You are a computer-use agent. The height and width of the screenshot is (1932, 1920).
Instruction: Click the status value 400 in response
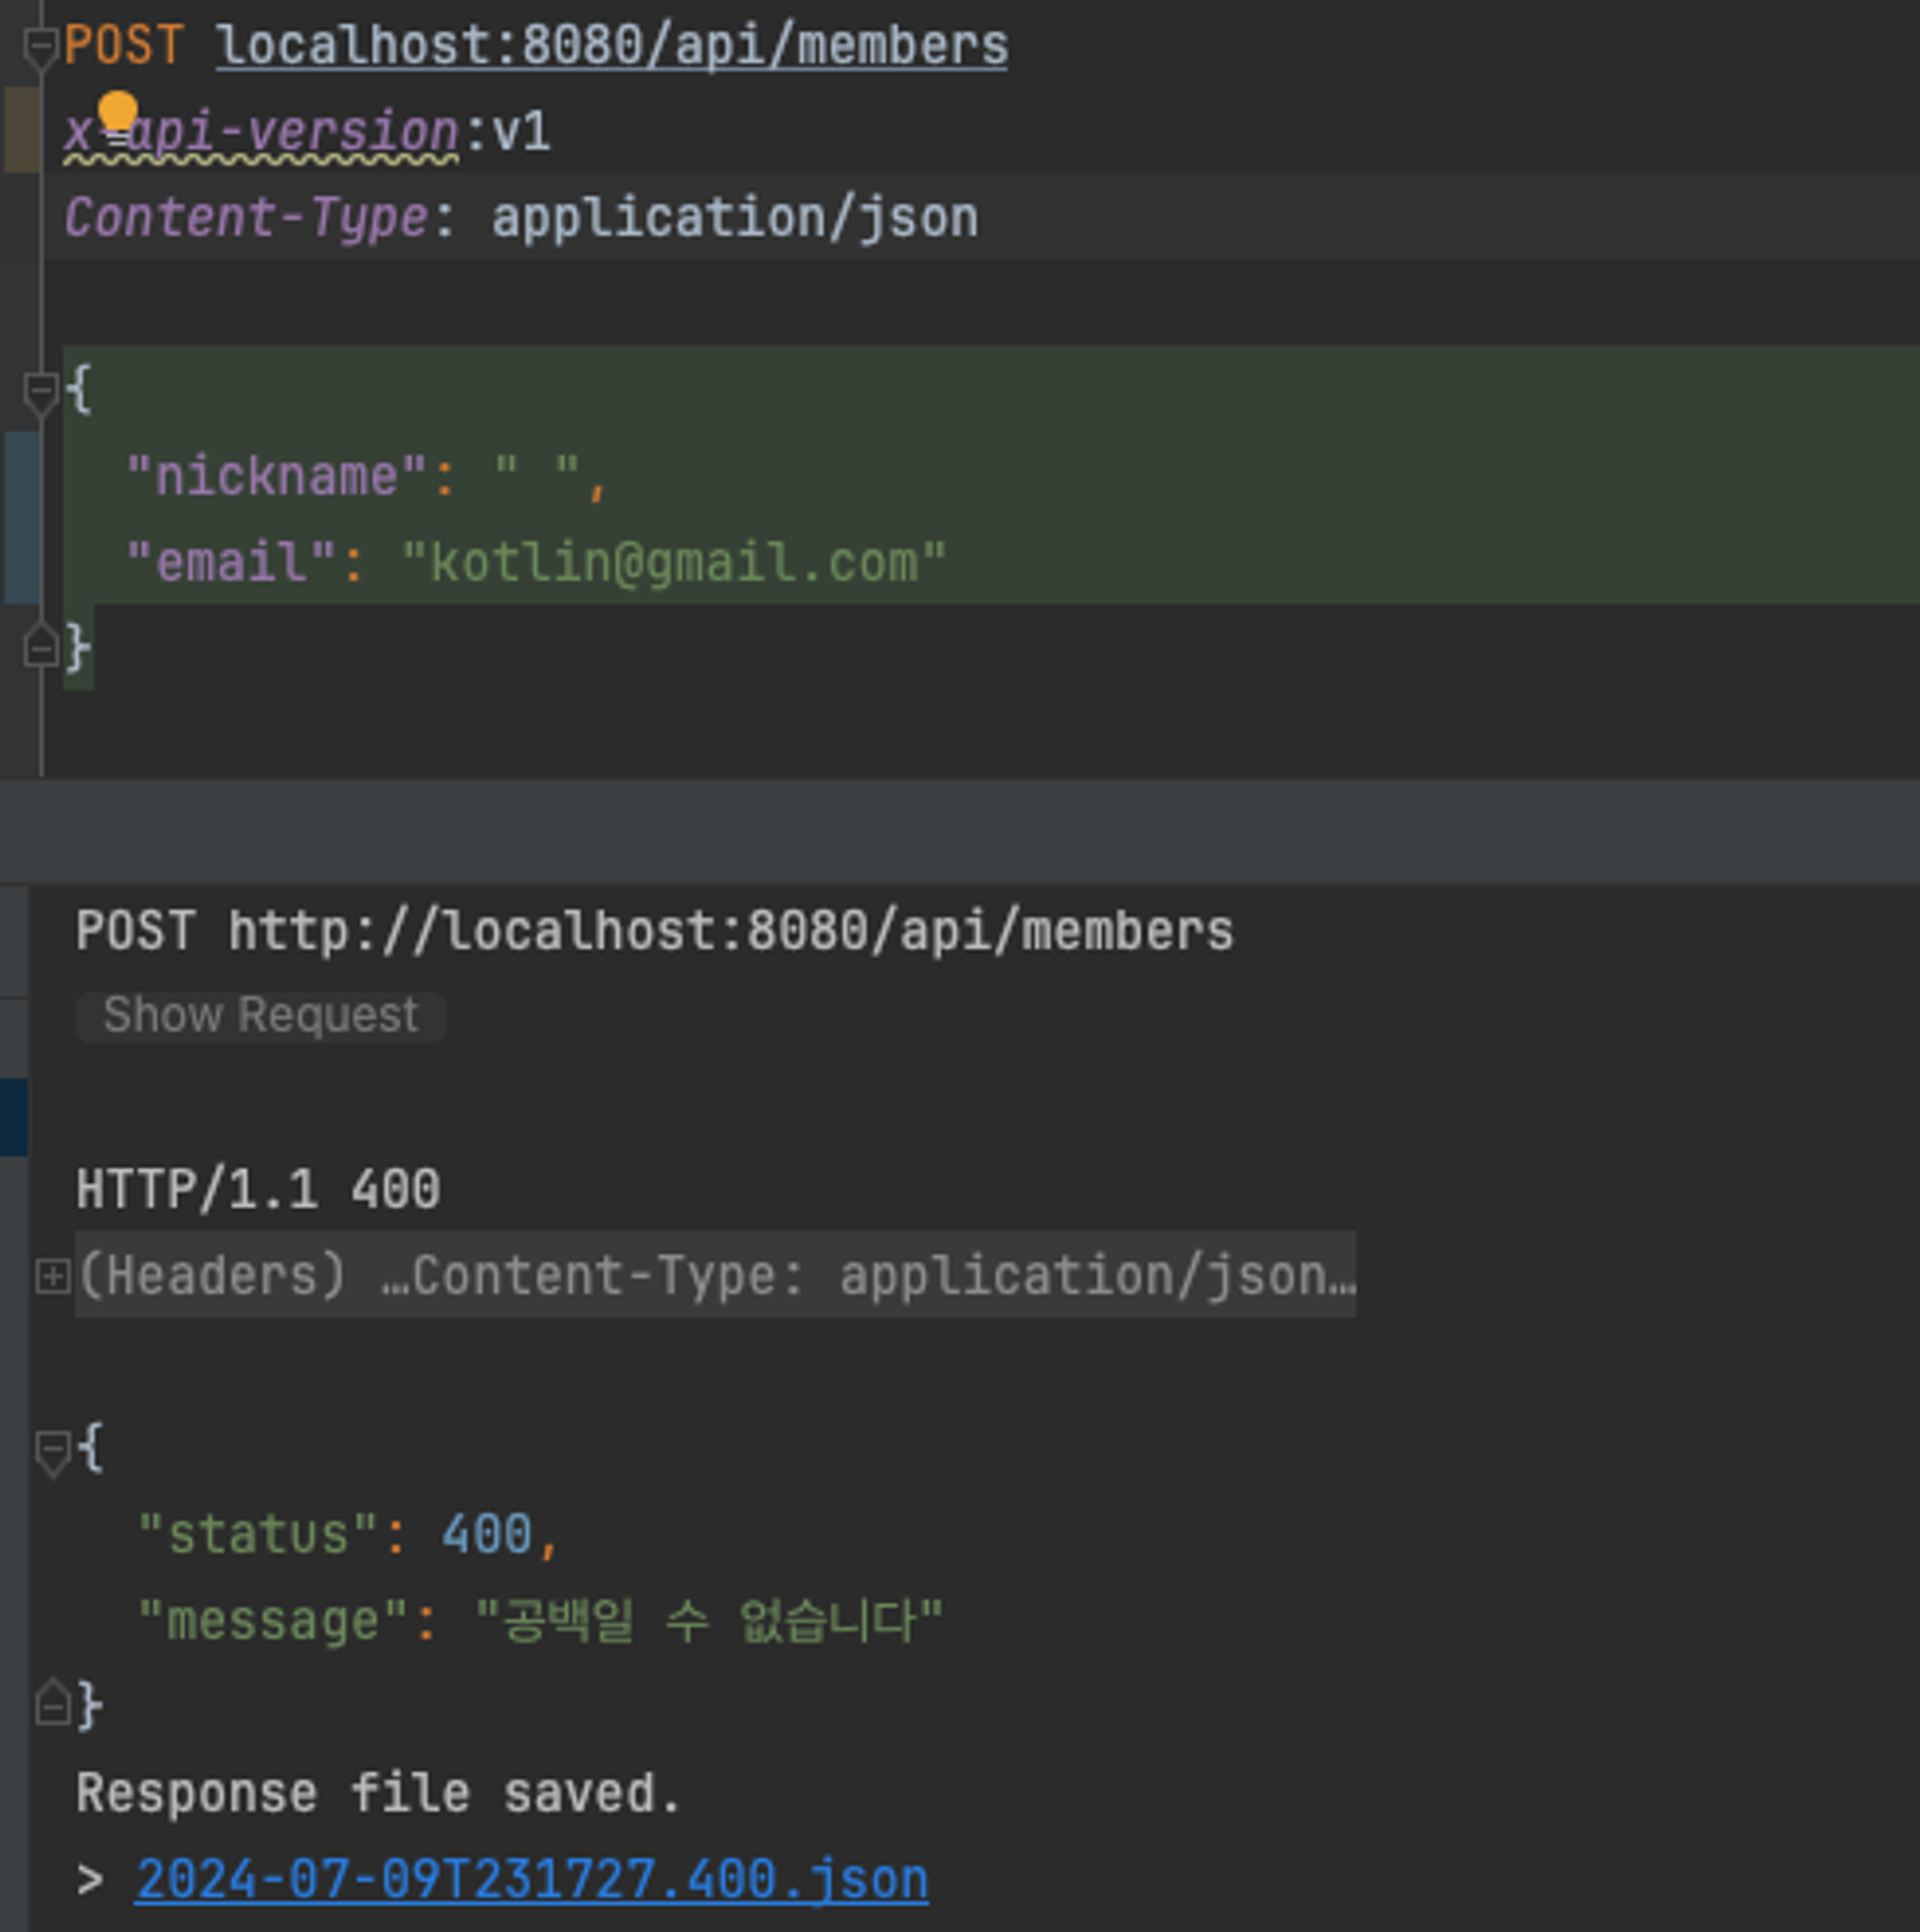[487, 1534]
